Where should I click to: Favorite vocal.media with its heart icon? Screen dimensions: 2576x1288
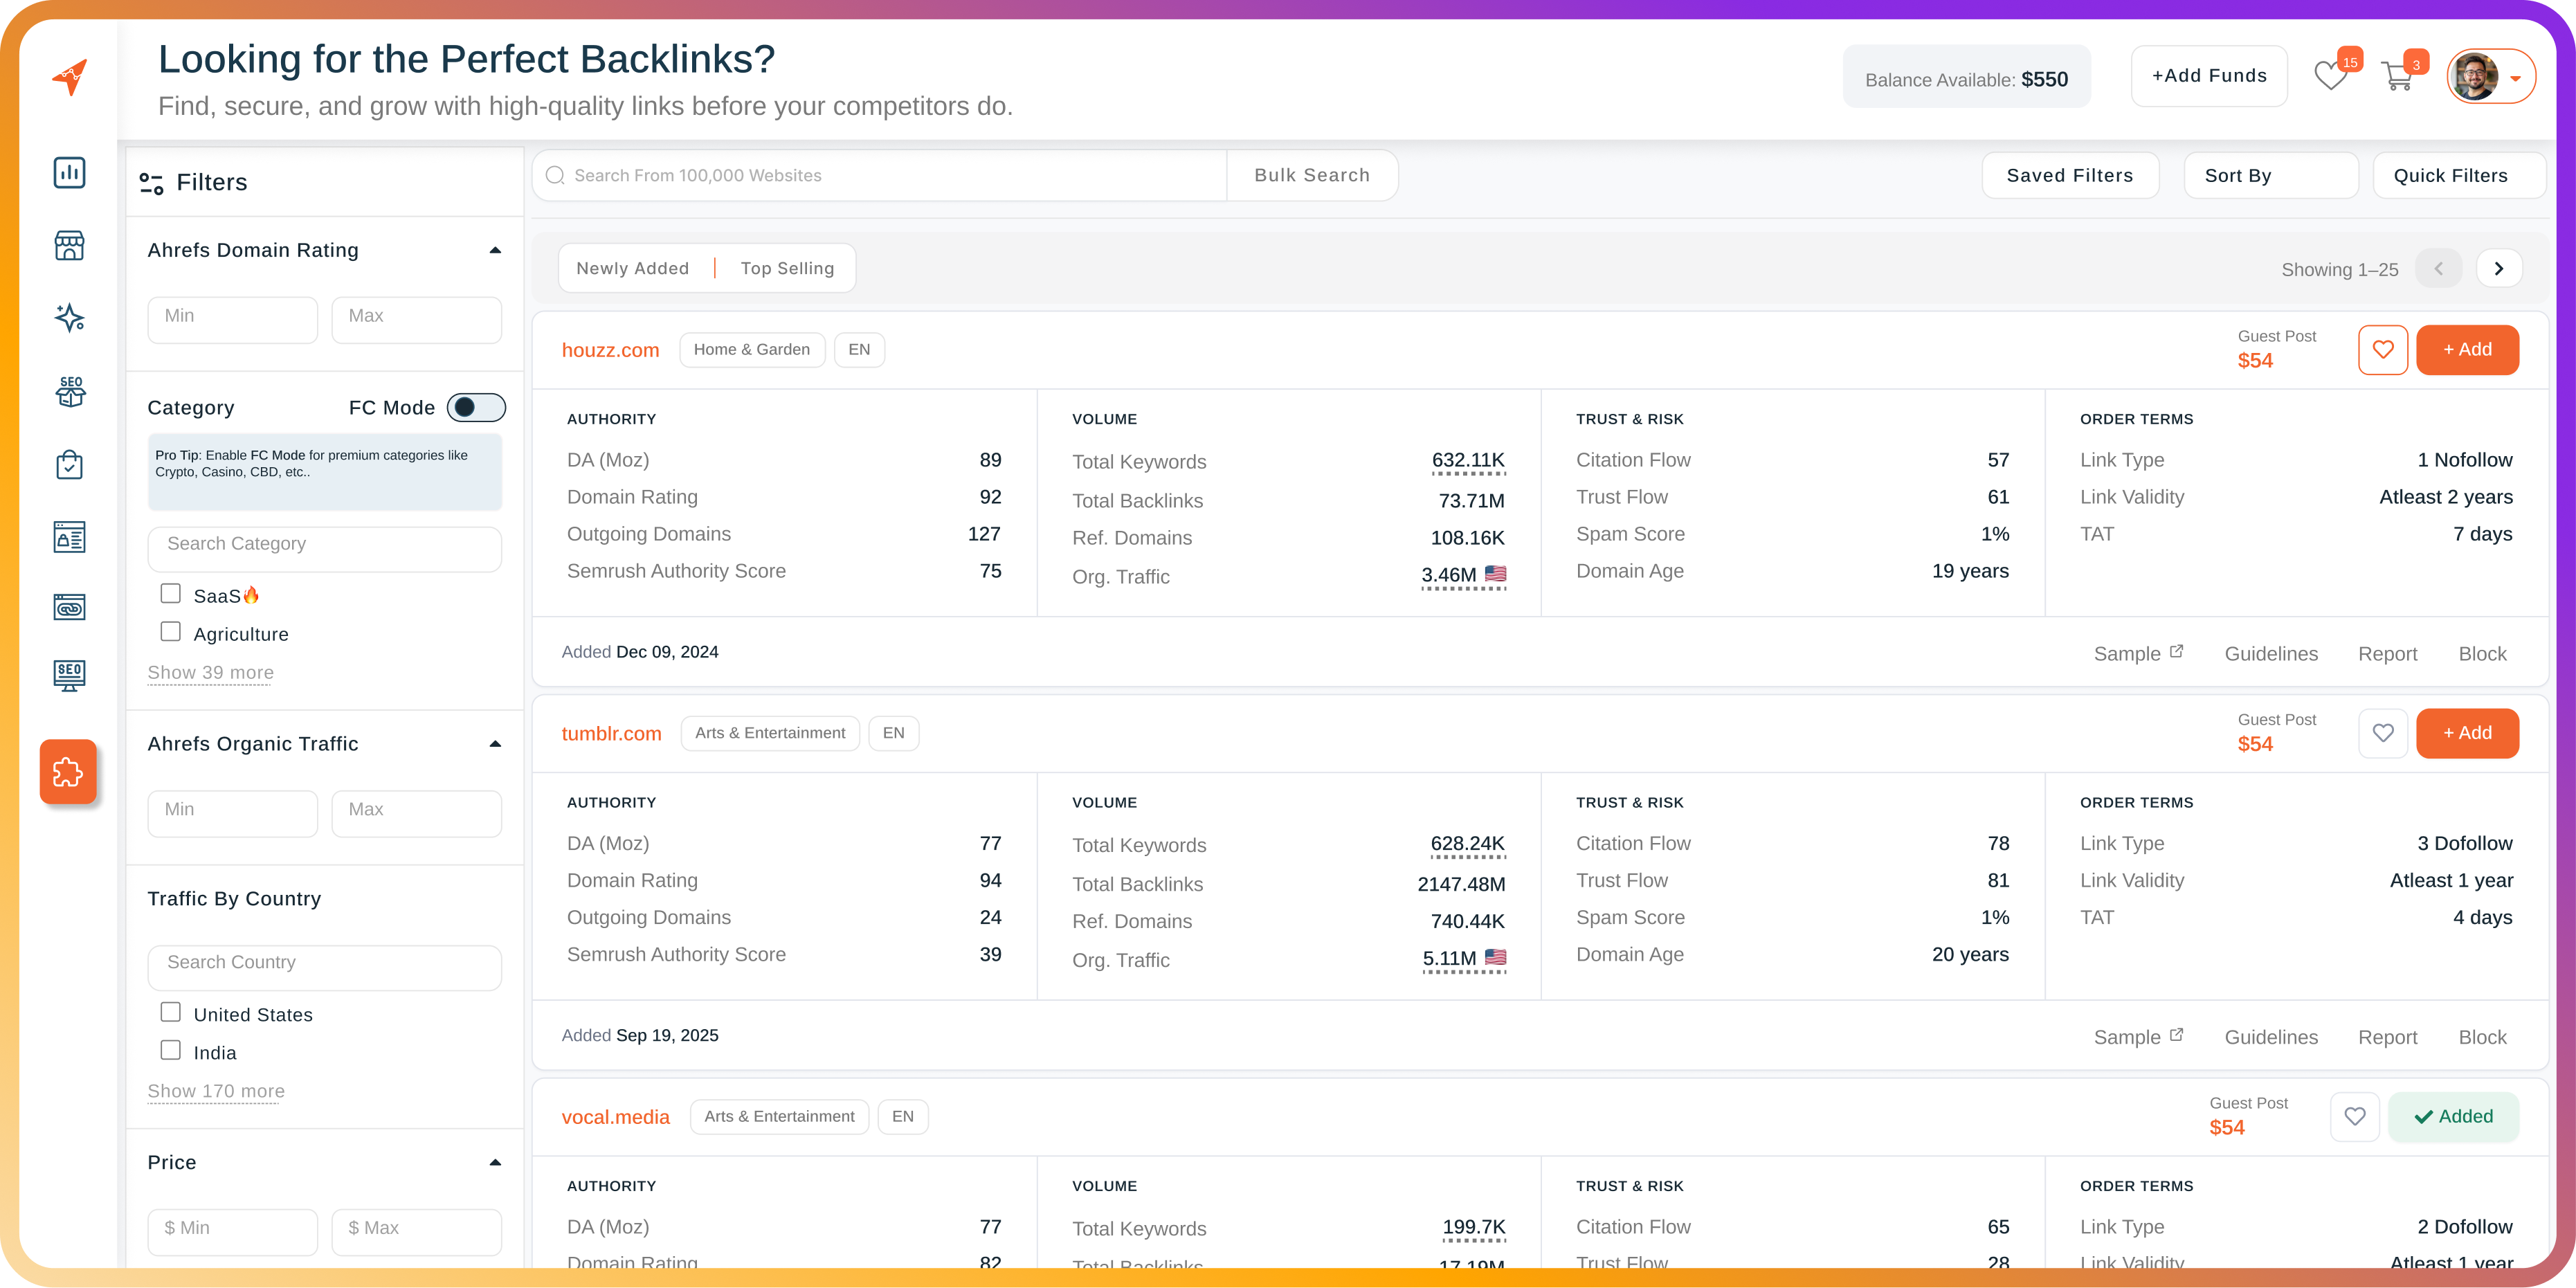(x=2355, y=1117)
